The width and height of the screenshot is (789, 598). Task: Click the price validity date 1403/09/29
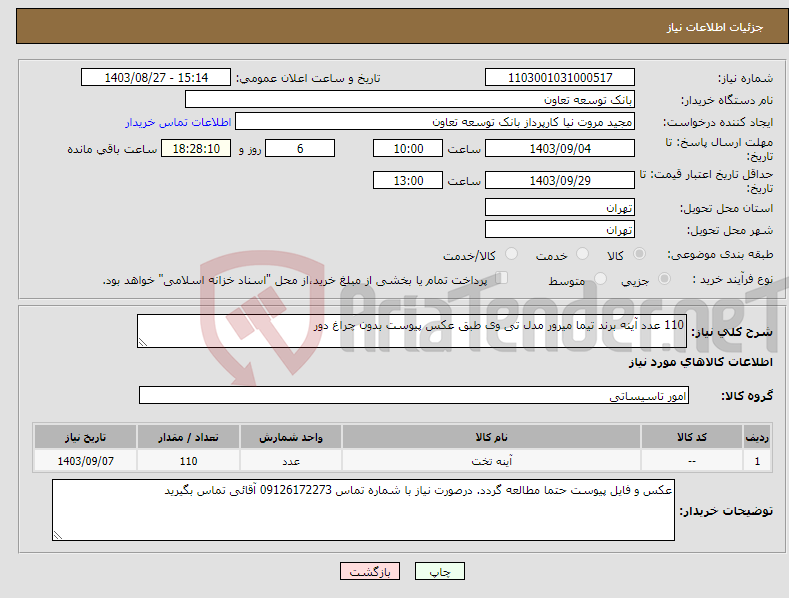[x=560, y=180]
